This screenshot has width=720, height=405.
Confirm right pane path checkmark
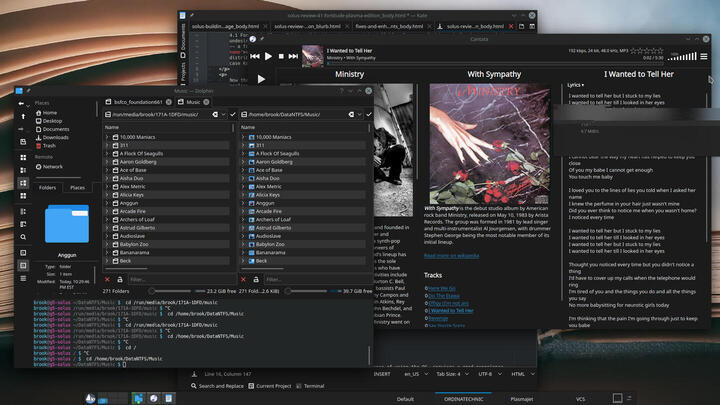pos(368,114)
